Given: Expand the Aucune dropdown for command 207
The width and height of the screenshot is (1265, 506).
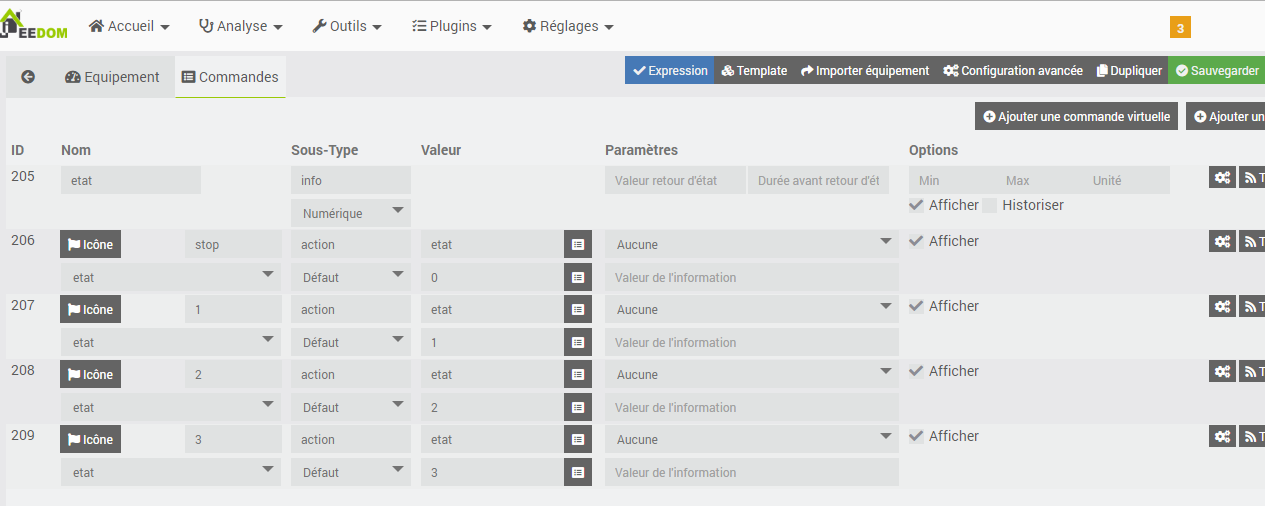Looking at the screenshot, I should tap(751, 309).
